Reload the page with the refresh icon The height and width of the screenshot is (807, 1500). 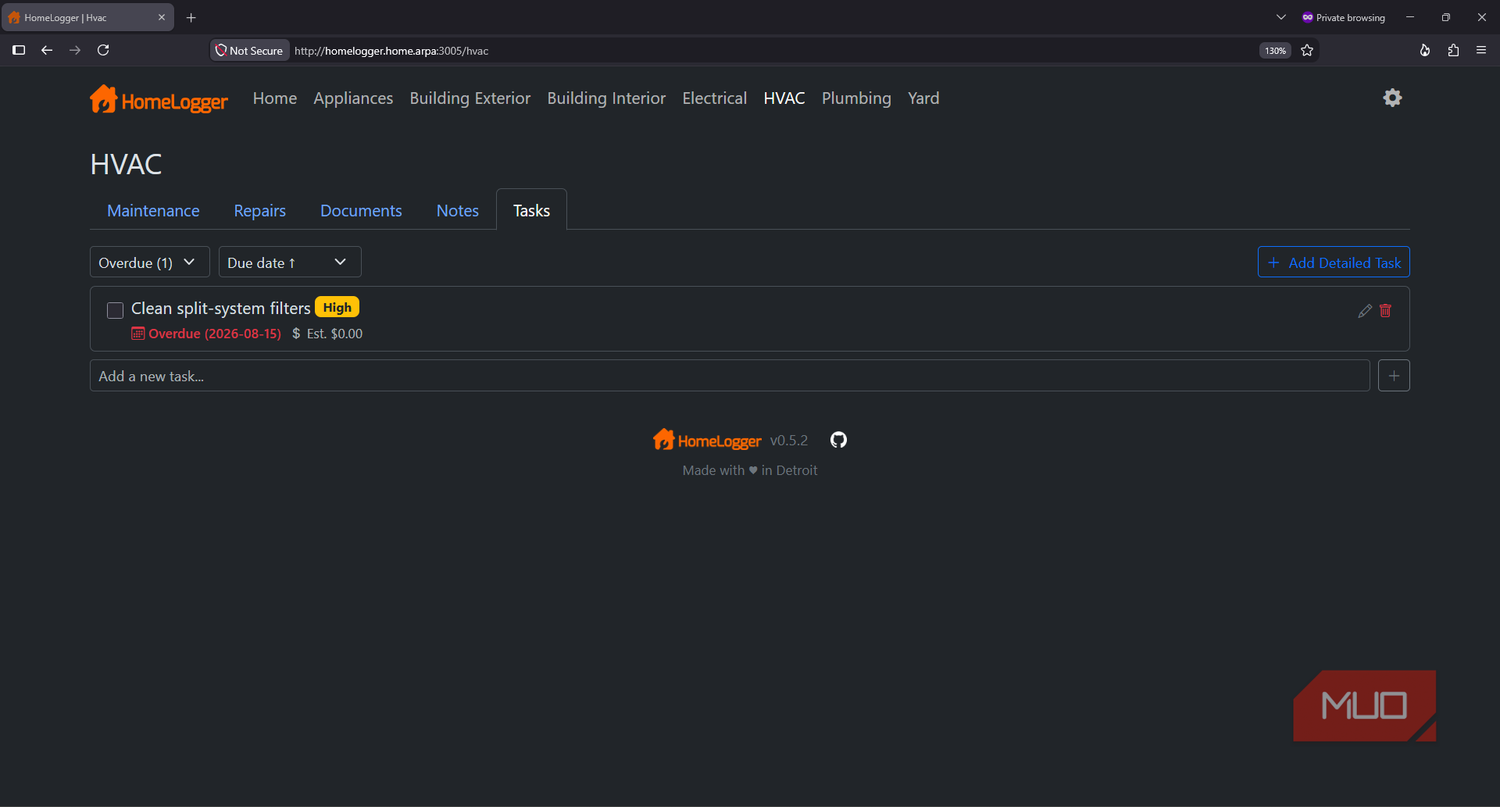[103, 50]
